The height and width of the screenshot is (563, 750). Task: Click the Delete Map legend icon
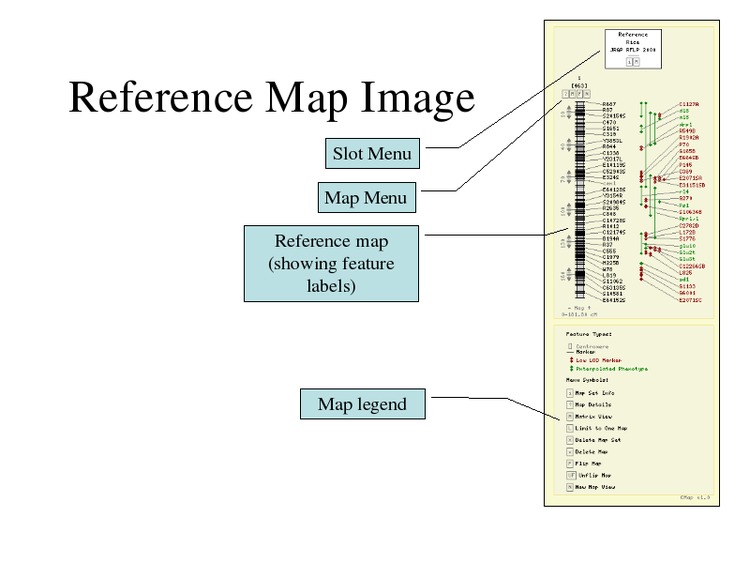tap(569, 451)
